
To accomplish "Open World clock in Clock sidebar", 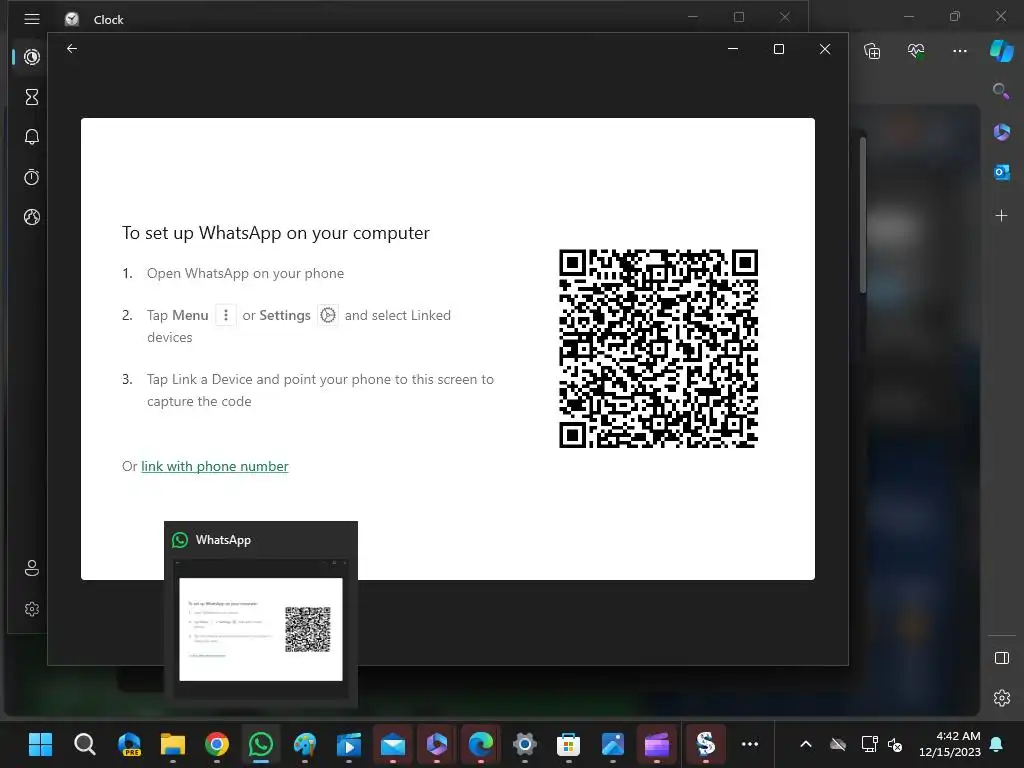I will (x=31, y=217).
